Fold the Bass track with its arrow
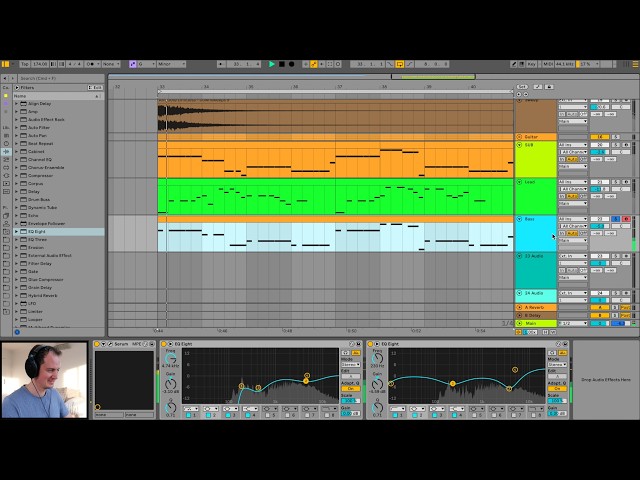Screen dimensions: 640x480 coord(519,219)
